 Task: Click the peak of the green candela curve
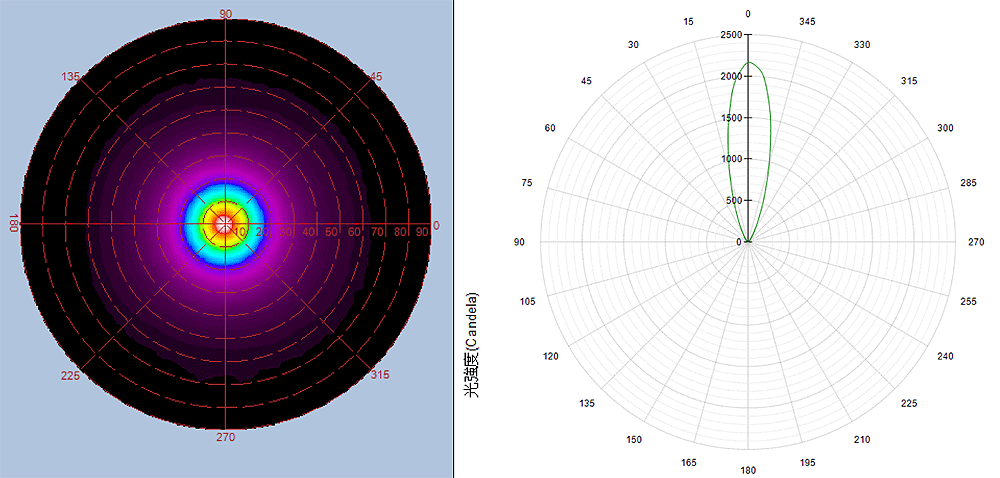(749, 63)
